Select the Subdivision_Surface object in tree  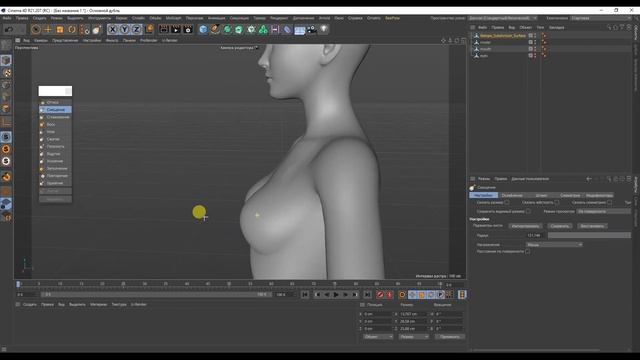coord(502,36)
